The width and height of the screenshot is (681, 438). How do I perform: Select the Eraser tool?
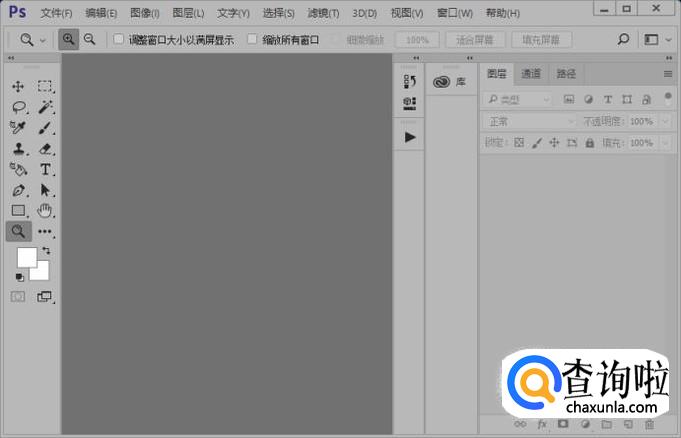45,149
